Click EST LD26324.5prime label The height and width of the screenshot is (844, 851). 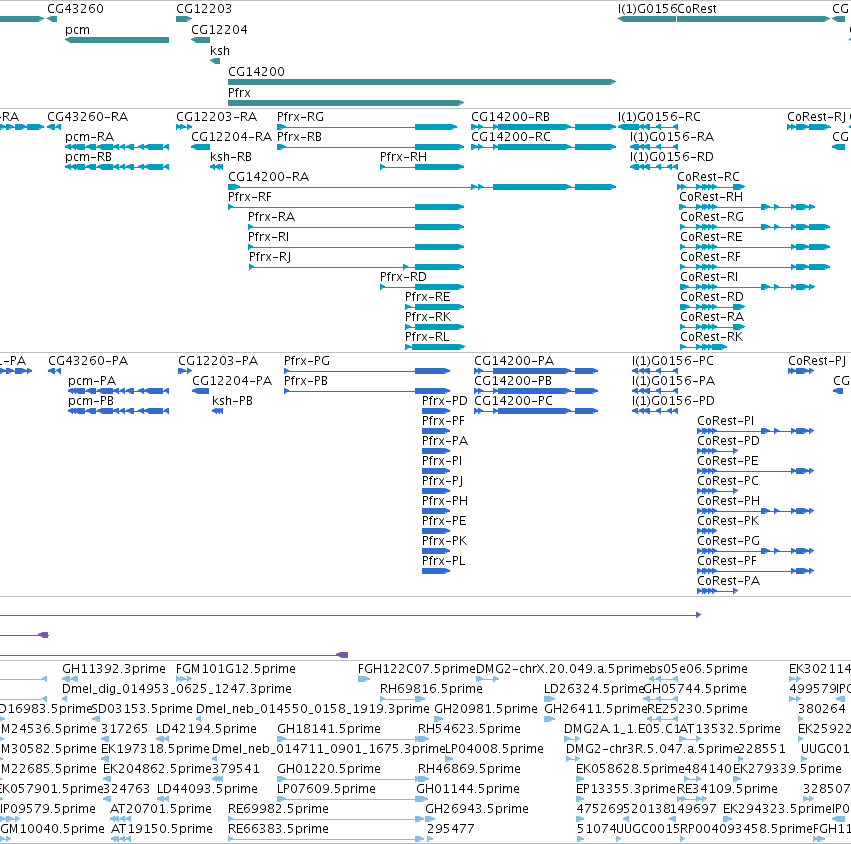(594, 689)
